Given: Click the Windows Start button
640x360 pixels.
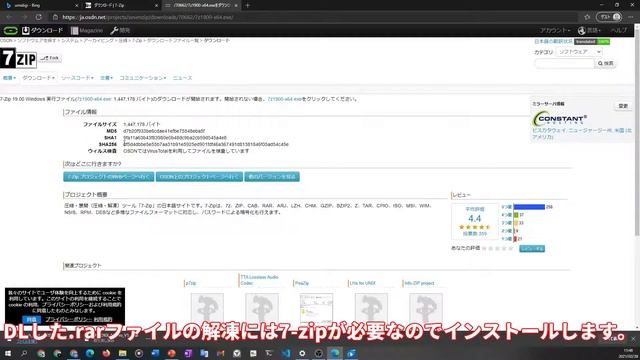Looking at the screenshot, I should 8,353.
